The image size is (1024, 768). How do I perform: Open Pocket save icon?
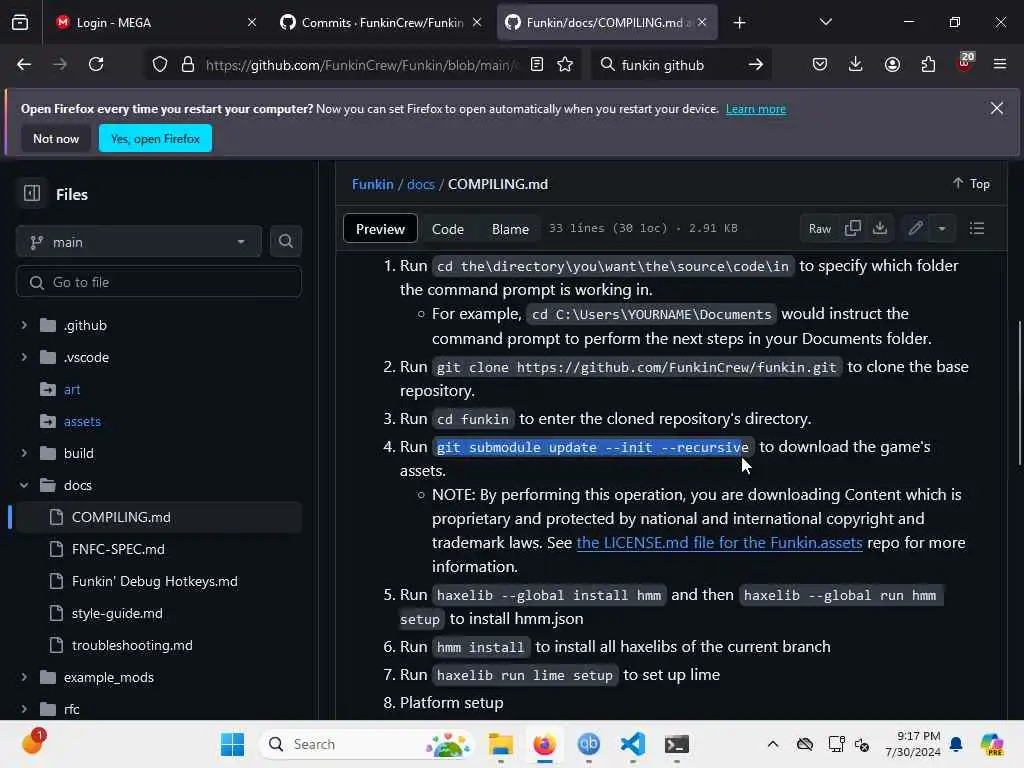point(820,64)
